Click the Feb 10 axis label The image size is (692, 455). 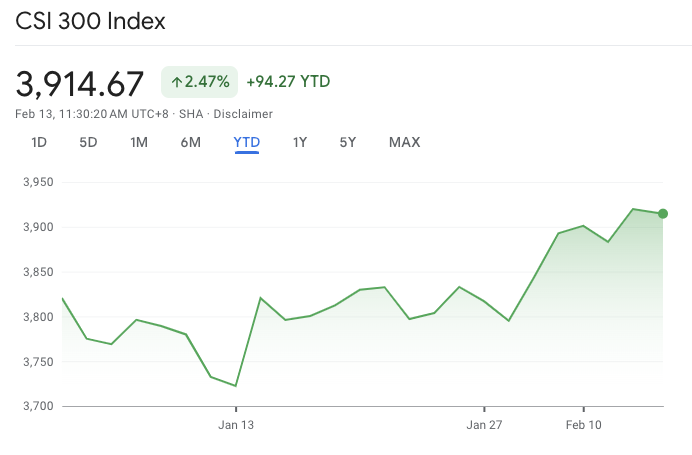coord(583,424)
